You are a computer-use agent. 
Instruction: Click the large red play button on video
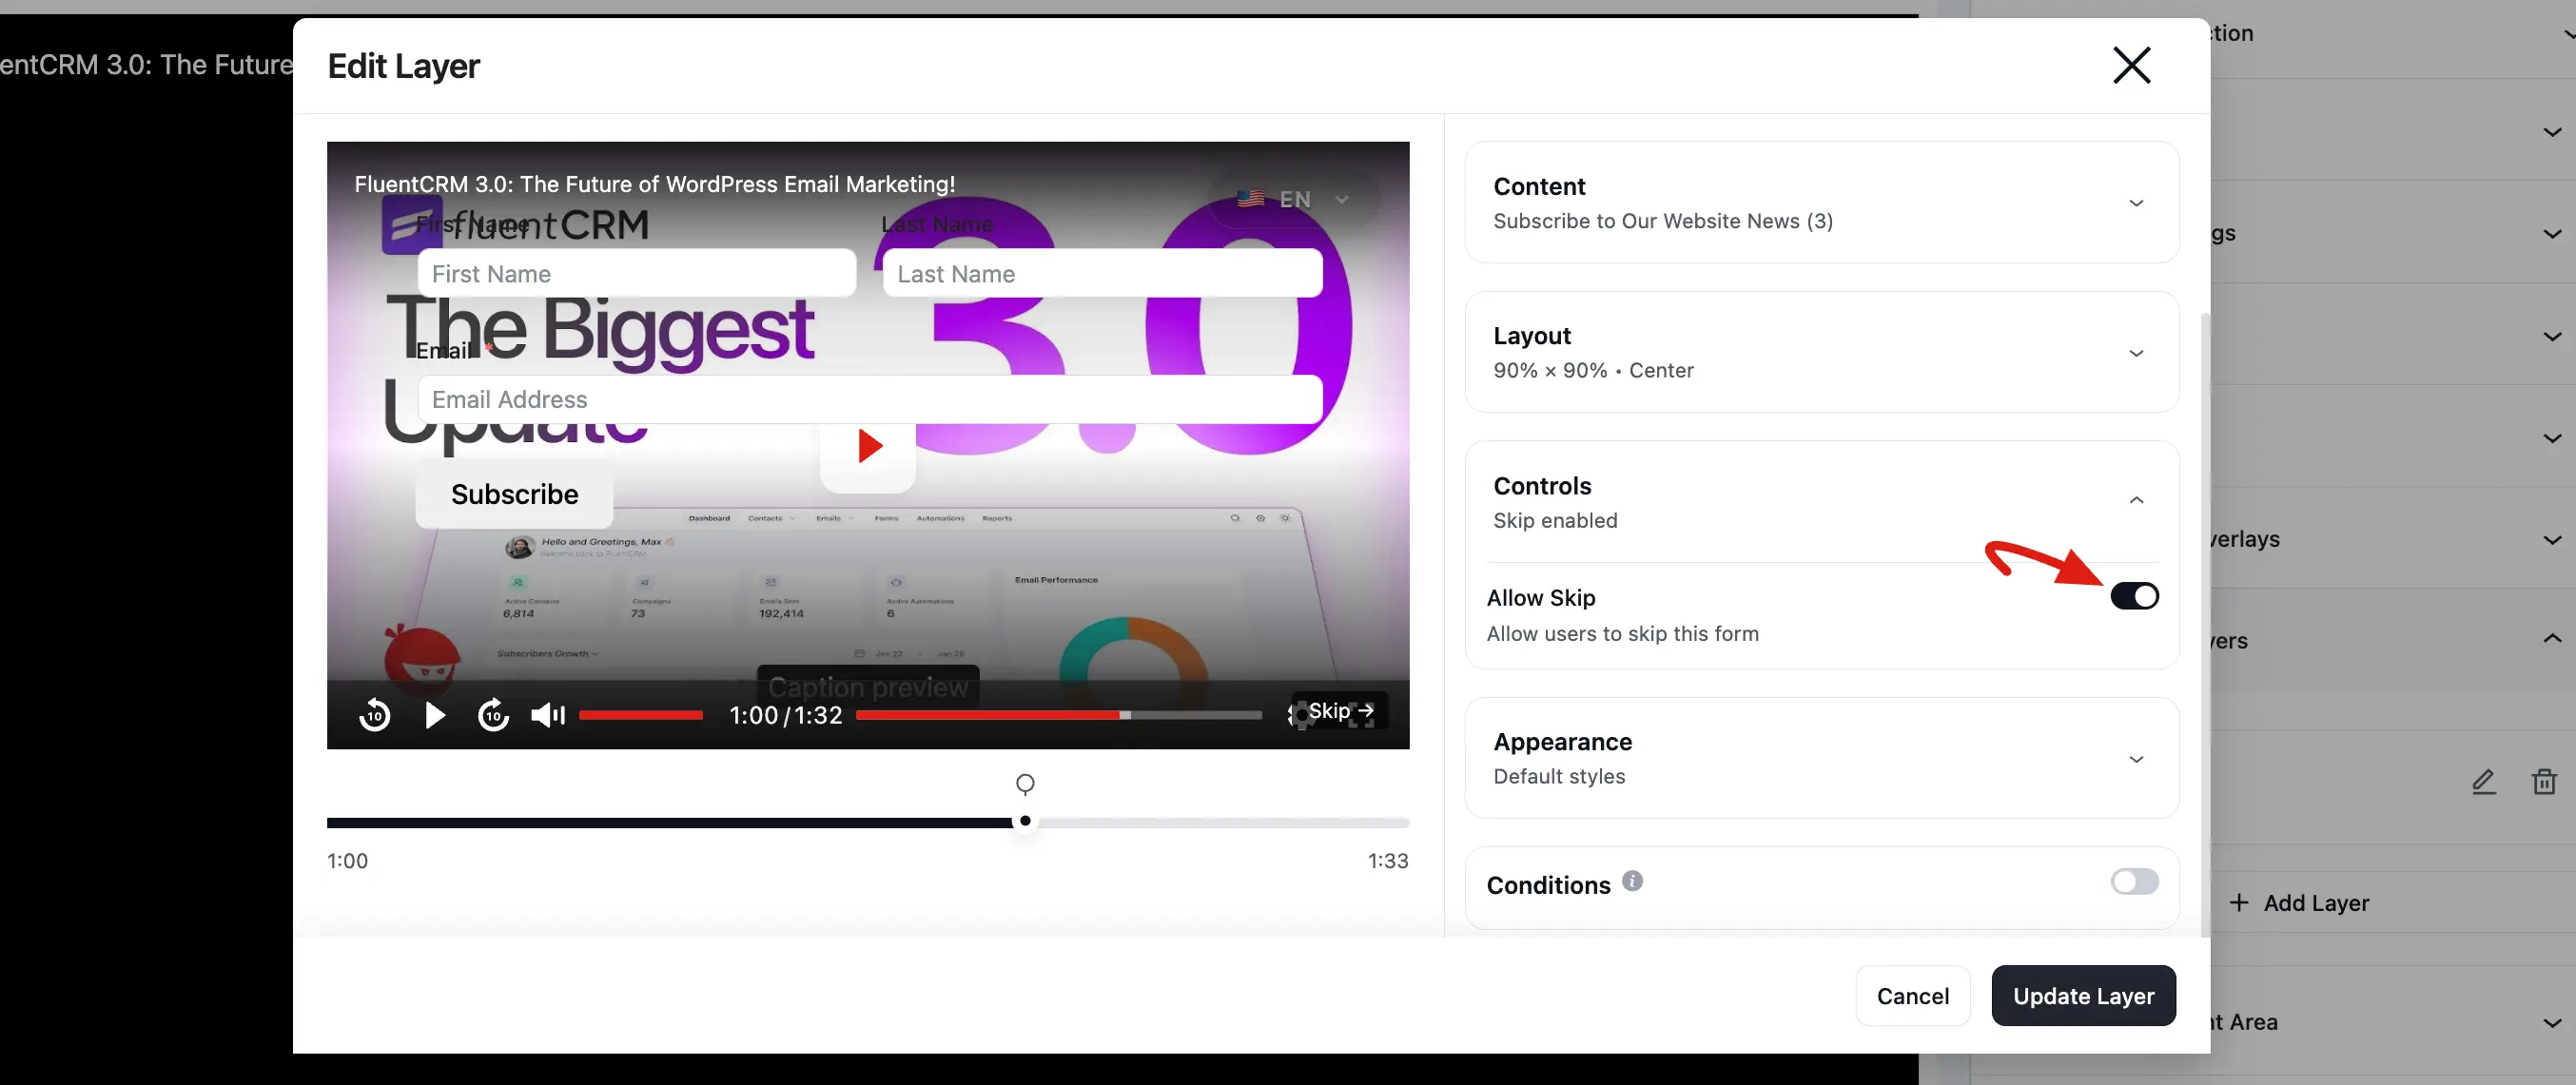[x=868, y=446]
